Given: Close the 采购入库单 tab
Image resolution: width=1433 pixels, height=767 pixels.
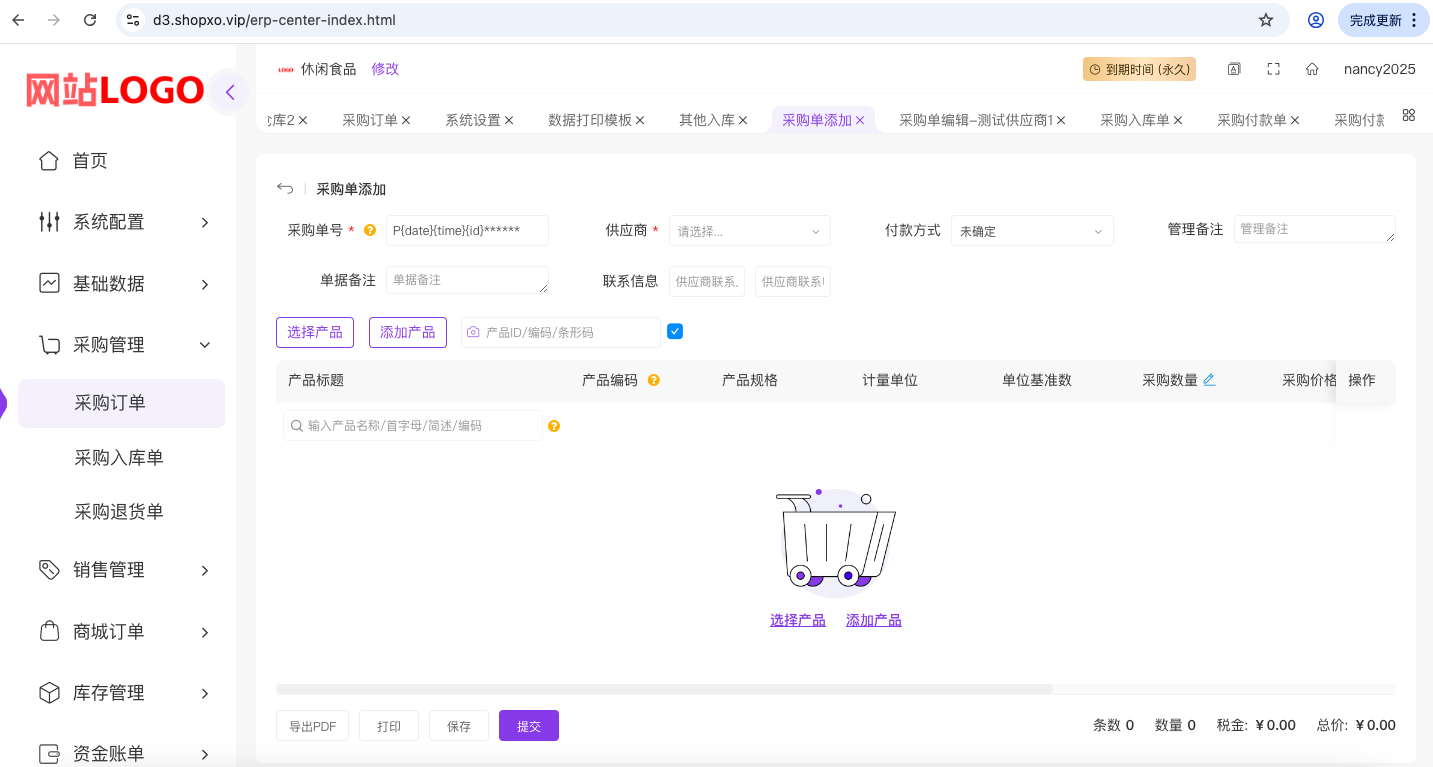Looking at the screenshot, I should [1178, 120].
